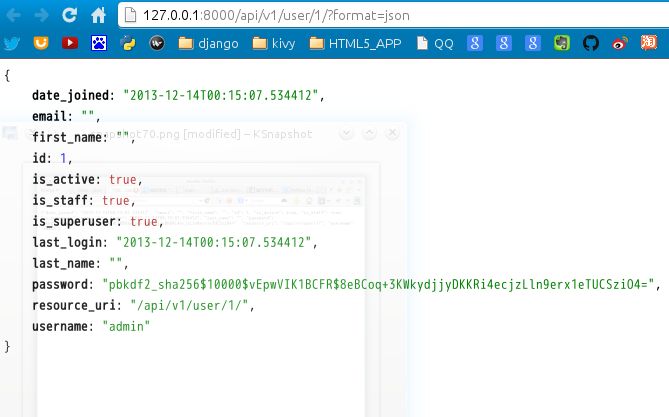Click the true value of is_active

tap(122, 179)
